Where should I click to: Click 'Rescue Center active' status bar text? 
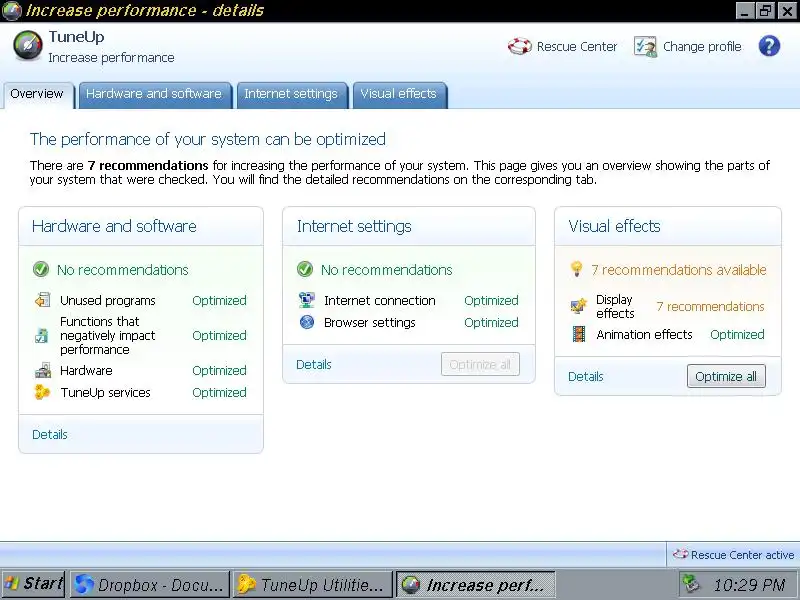(x=742, y=555)
